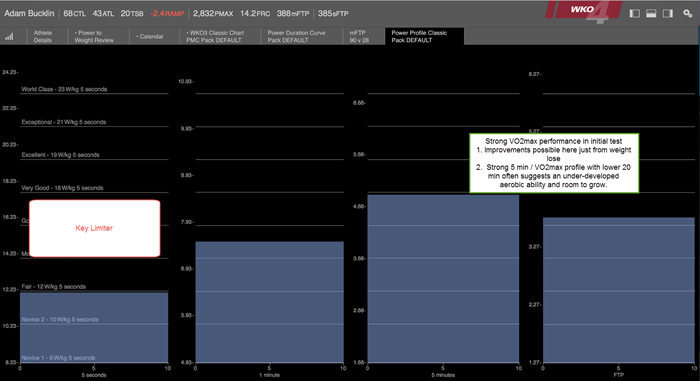Toggle the bottom panel layout icon
Image resolution: width=700 pixels, height=381 pixels.
click(x=651, y=13)
